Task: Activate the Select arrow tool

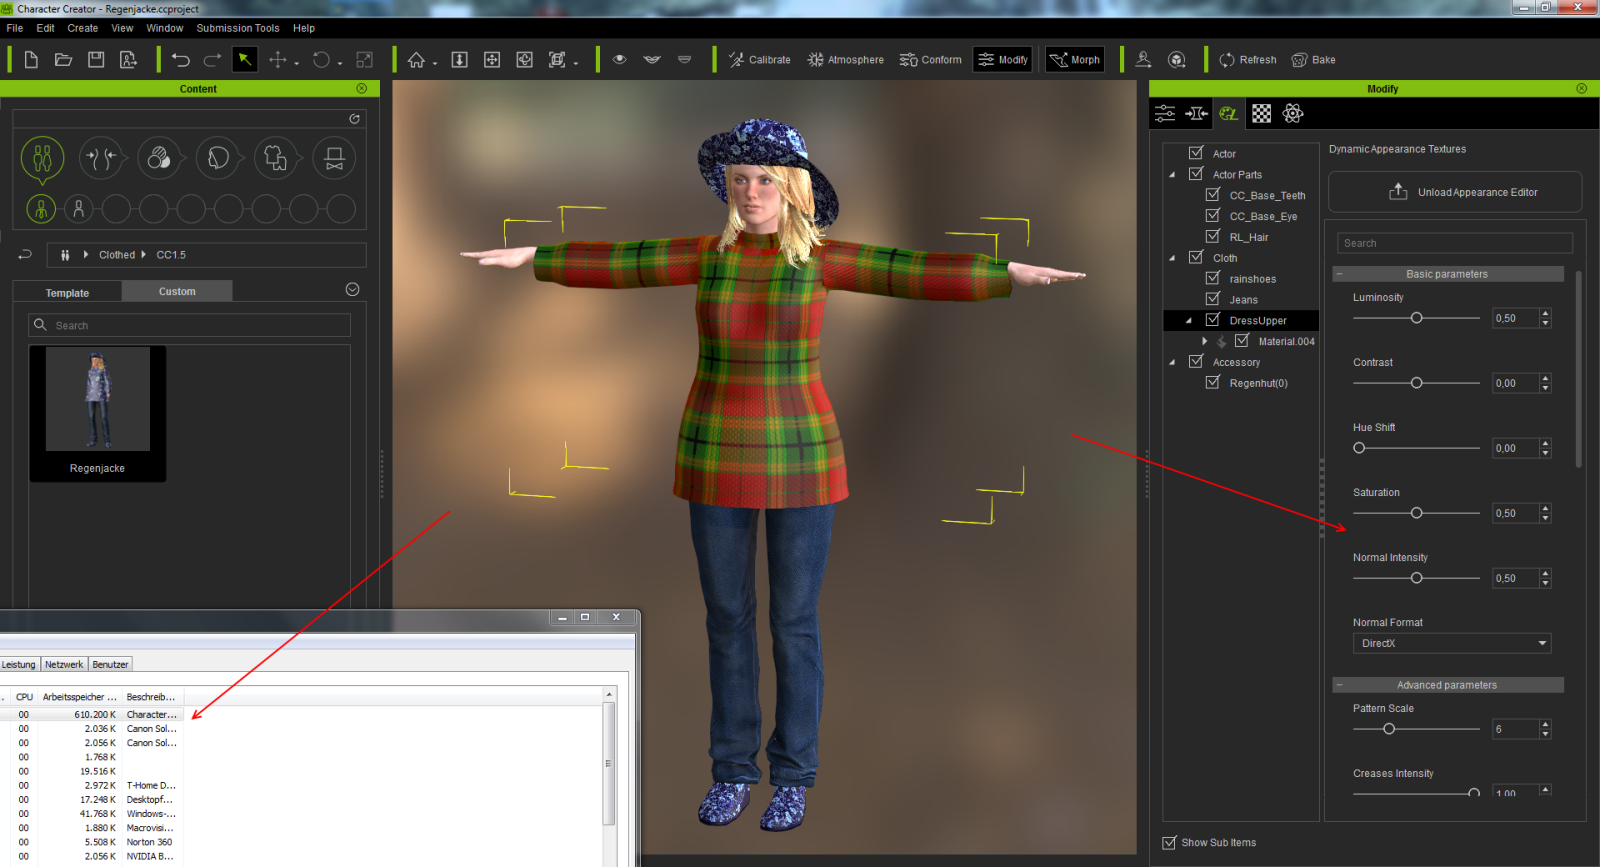Action: tap(244, 60)
